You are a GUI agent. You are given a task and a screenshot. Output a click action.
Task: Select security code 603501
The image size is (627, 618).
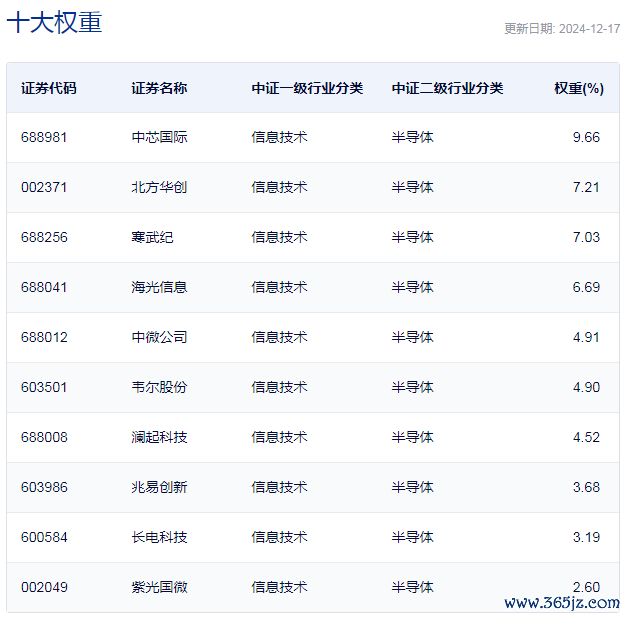pos(44,387)
